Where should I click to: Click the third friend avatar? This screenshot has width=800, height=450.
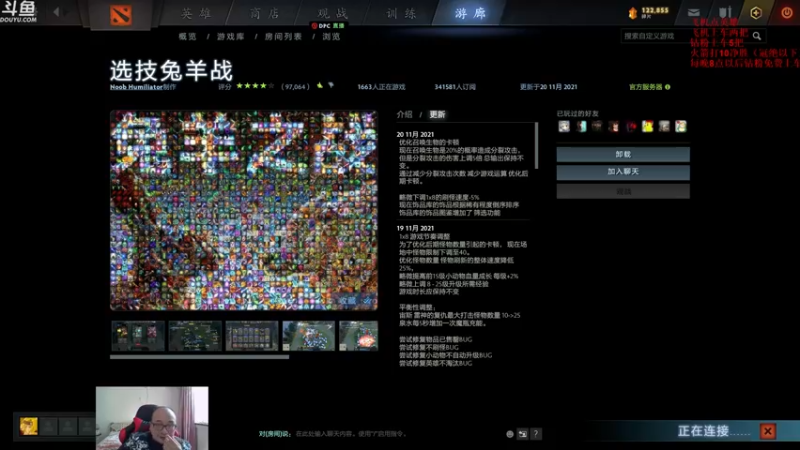point(597,126)
